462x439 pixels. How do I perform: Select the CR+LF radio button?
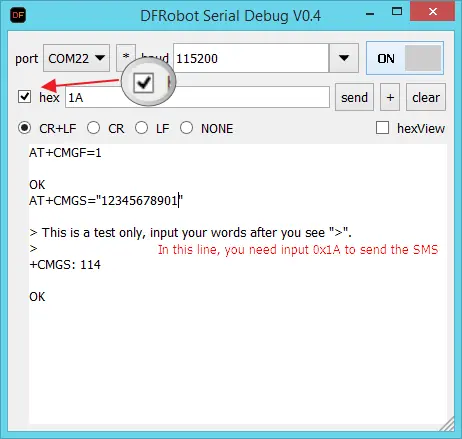pyautogui.click(x=25, y=128)
